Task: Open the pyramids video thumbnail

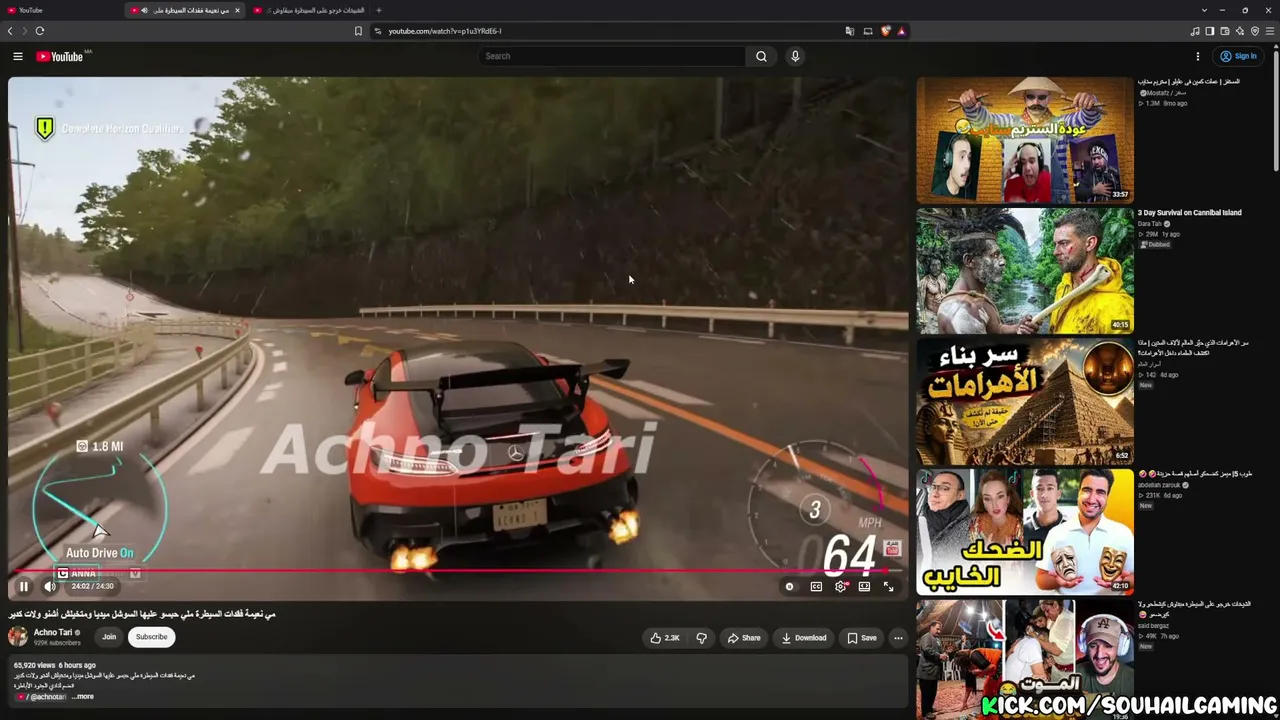Action: tap(1025, 401)
